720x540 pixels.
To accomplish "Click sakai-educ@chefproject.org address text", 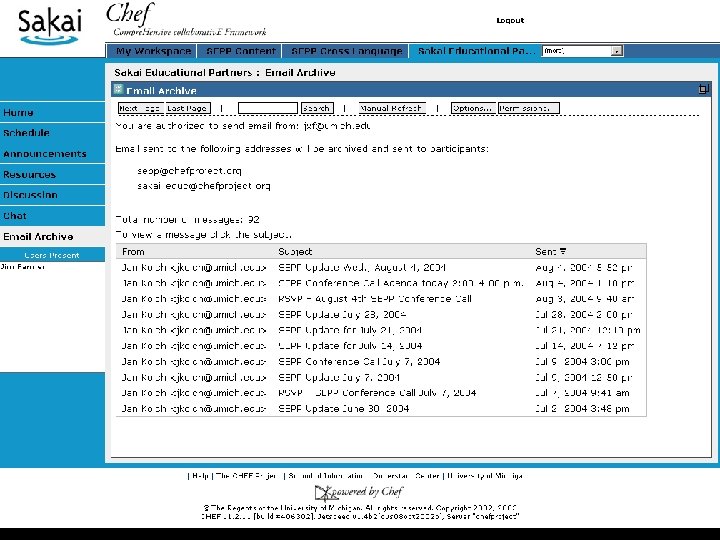I will pos(204,186).
